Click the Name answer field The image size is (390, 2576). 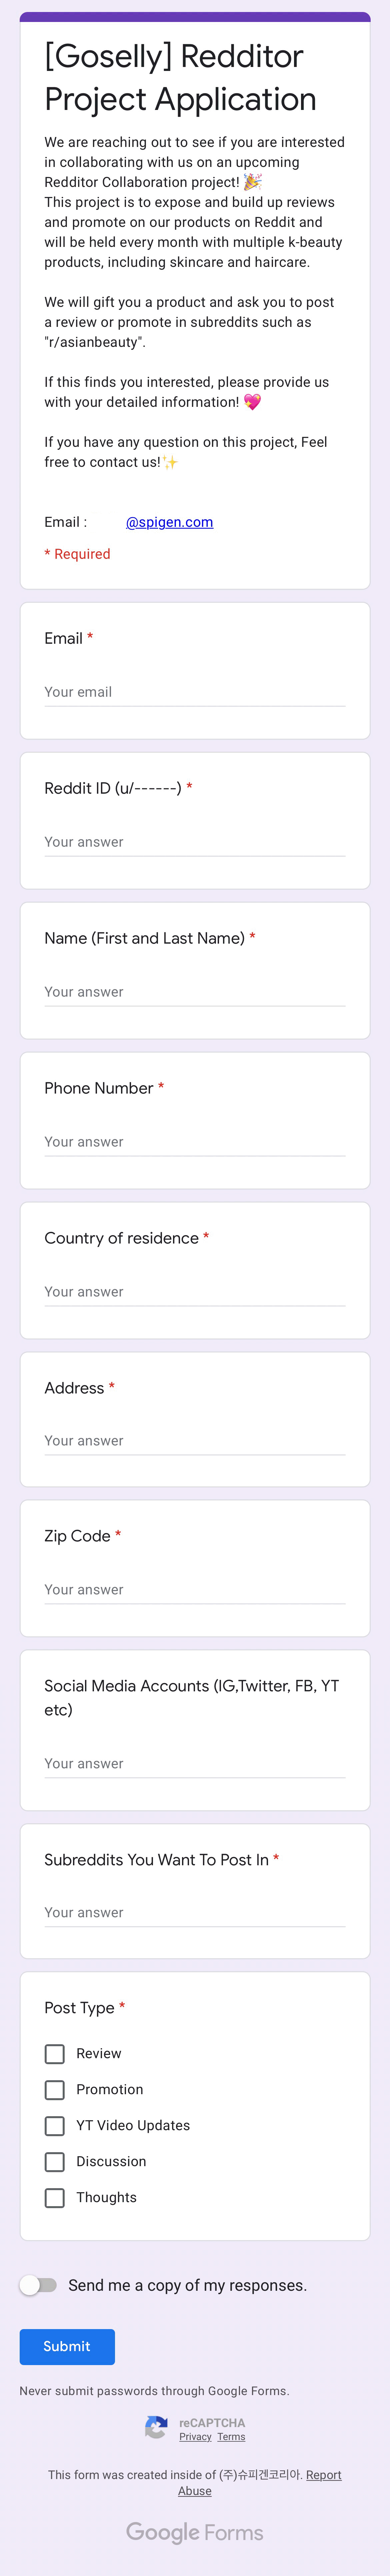(195, 992)
